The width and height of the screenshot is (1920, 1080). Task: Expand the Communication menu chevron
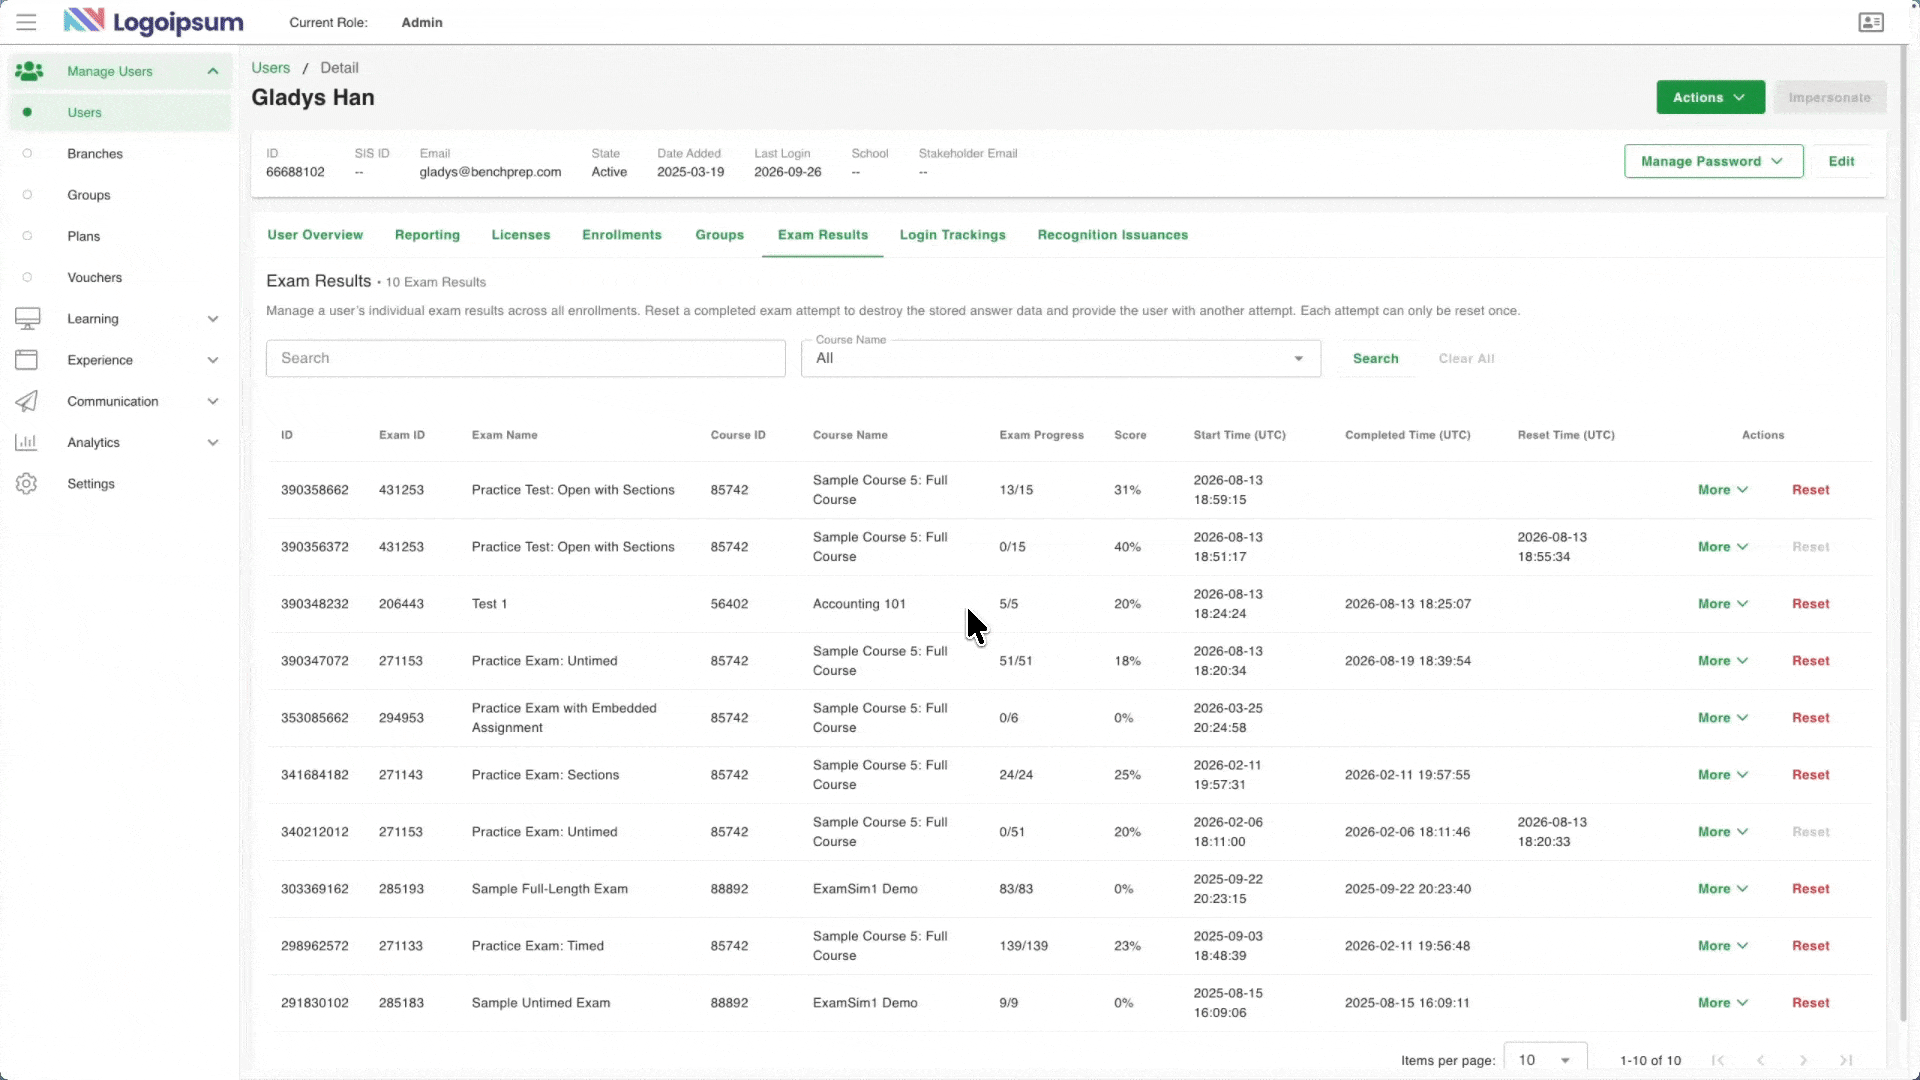213,401
